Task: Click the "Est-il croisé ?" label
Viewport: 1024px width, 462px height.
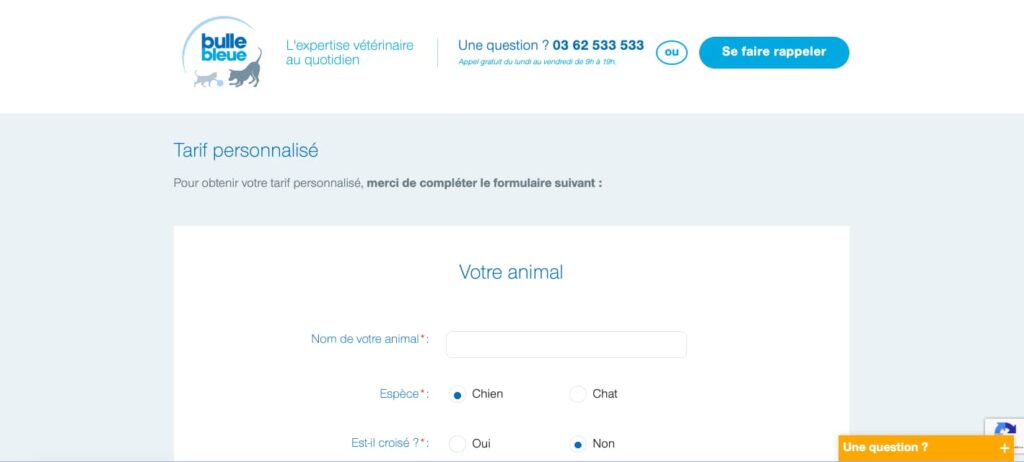Action: tap(382, 443)
